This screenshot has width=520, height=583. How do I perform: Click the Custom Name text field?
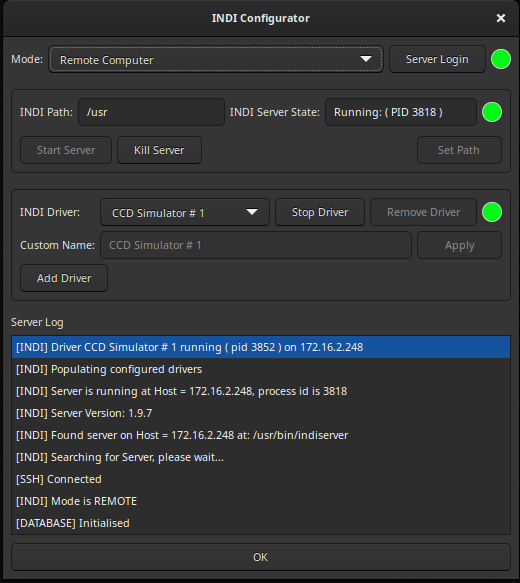256,245
